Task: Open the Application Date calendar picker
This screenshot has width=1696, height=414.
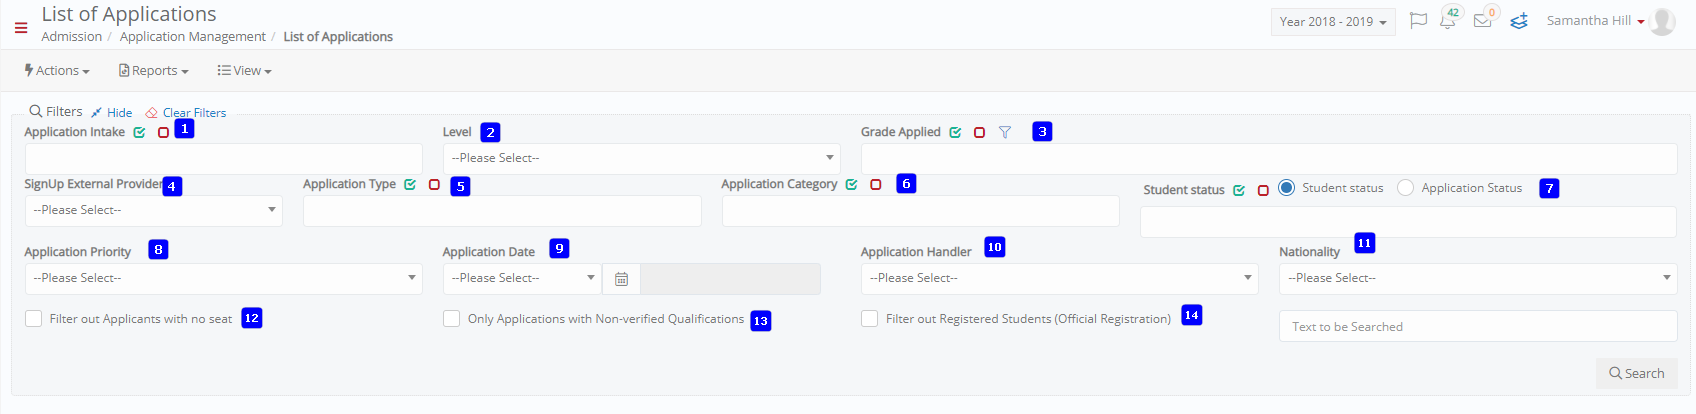Action: (x=621, y=279)
